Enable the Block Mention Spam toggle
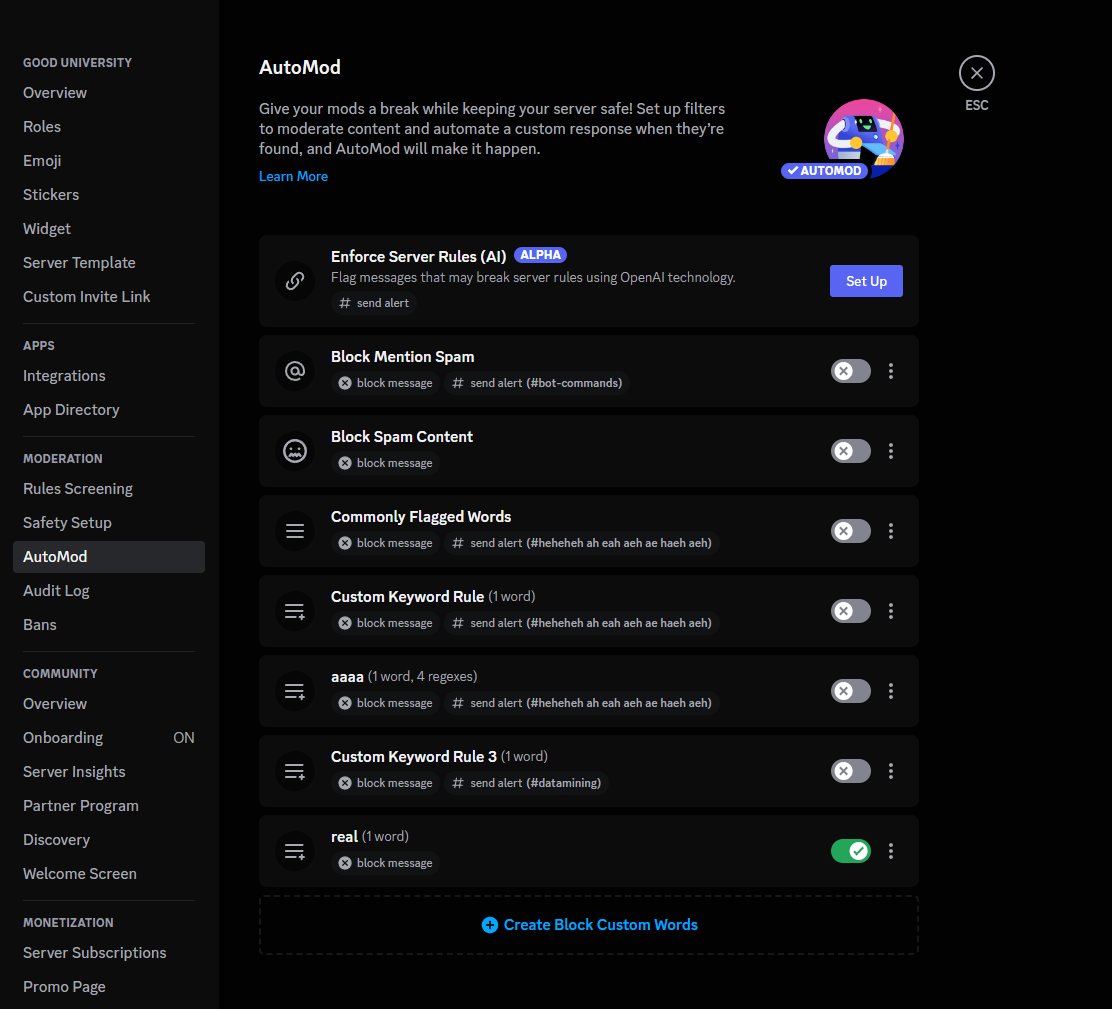 coord(850,371)
